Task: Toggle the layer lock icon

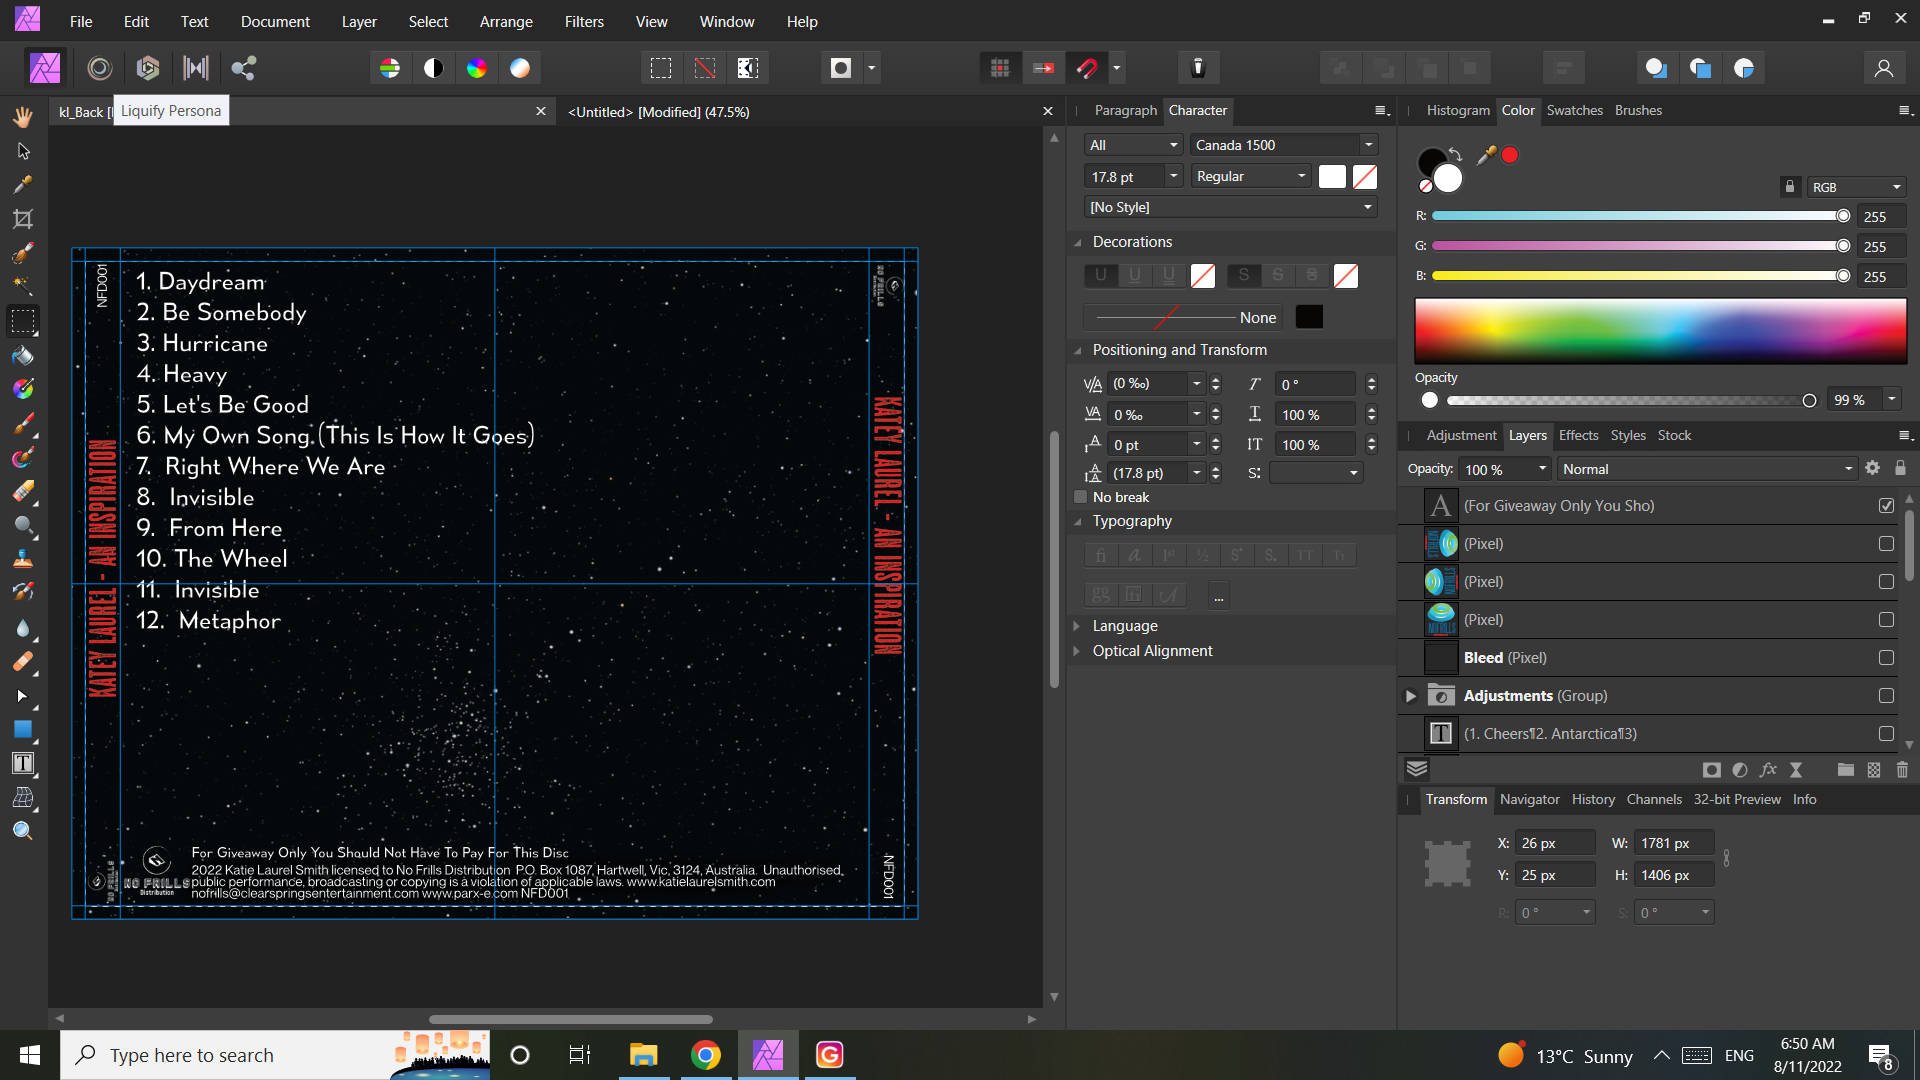Action: tap(1900, 468)
